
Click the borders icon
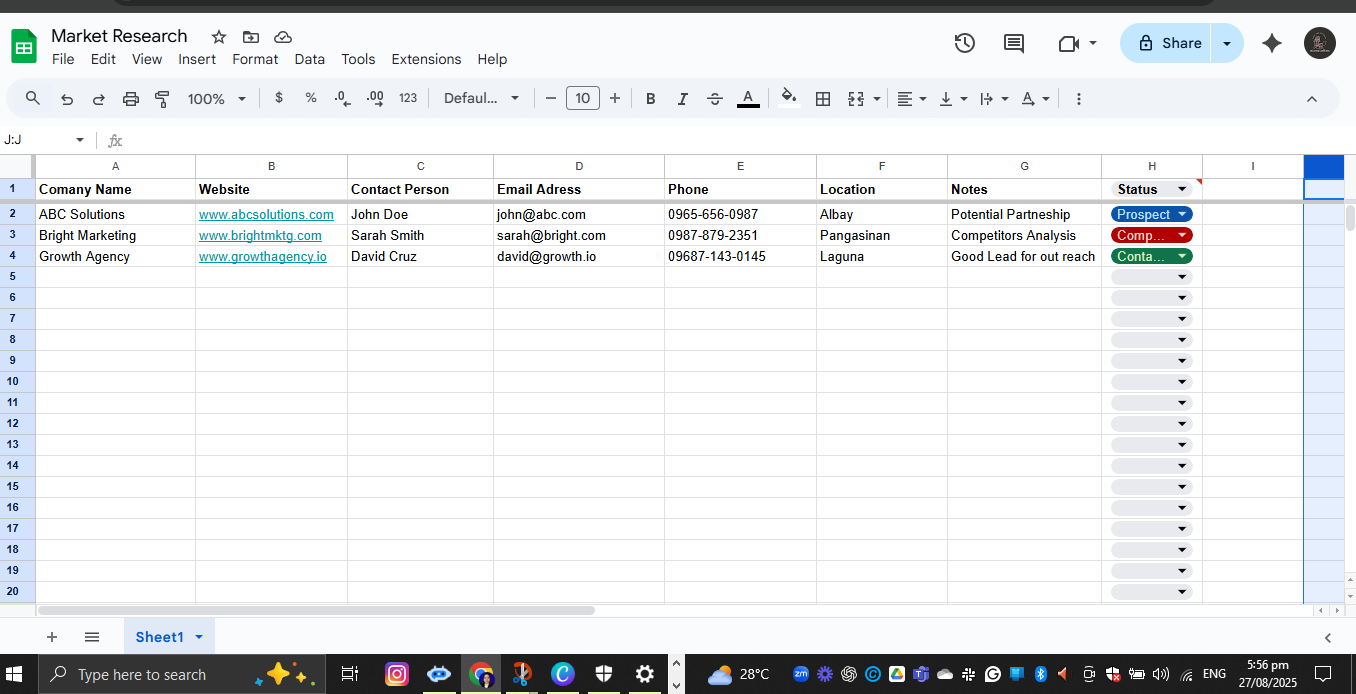823,99
